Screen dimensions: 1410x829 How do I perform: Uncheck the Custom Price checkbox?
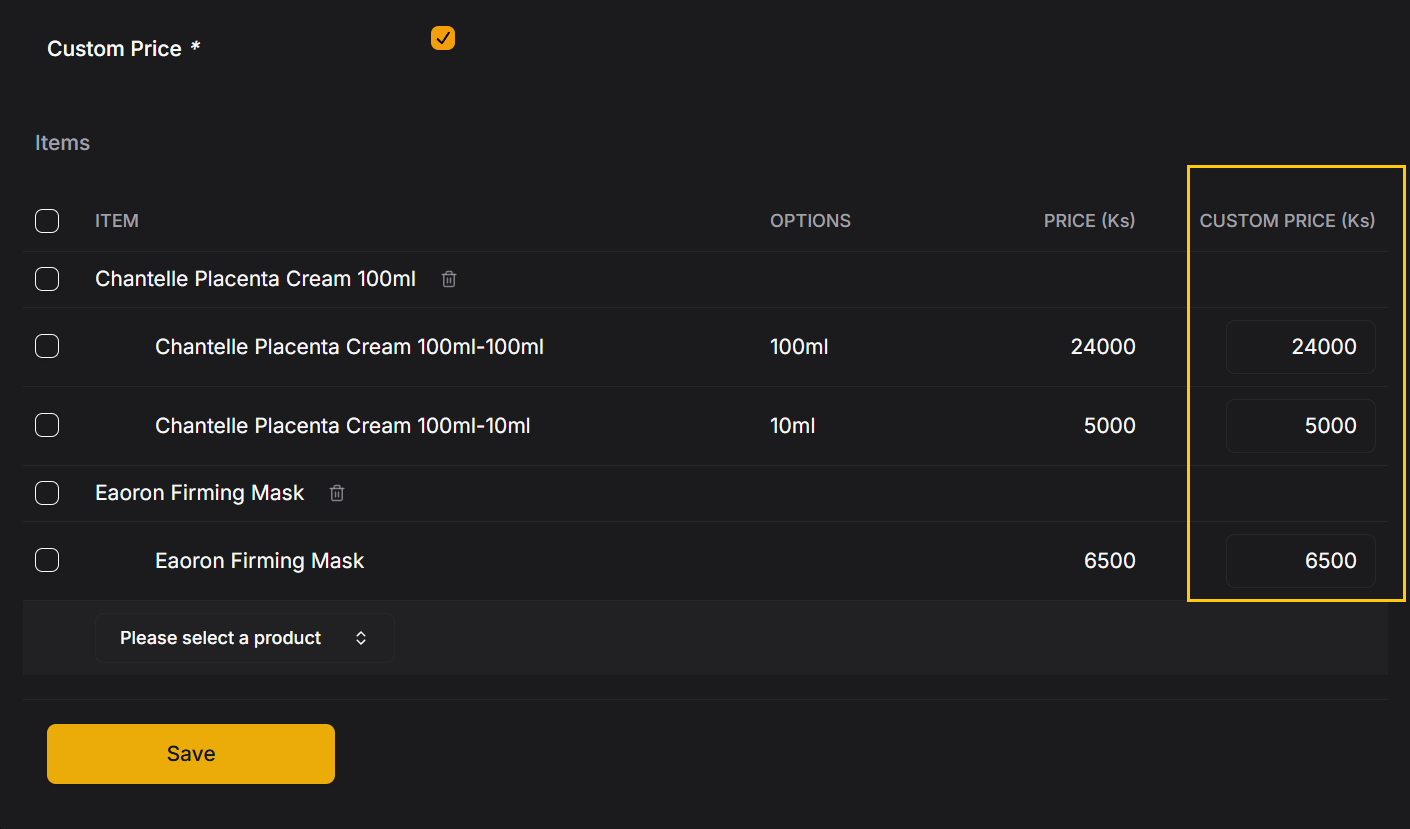point(443,38)
